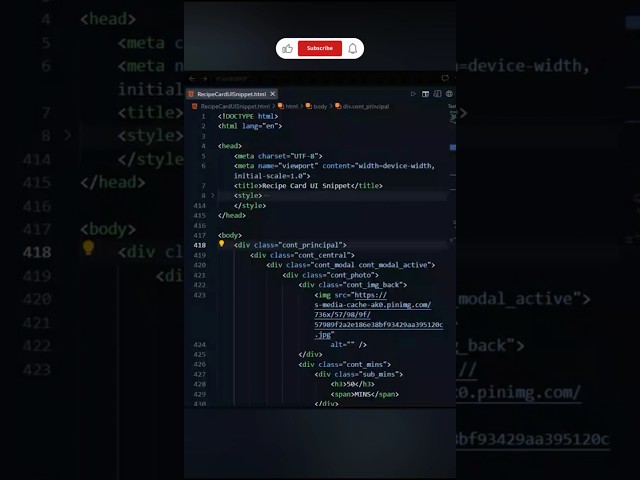
Task: Click the span MINS line
Action: 365,394
